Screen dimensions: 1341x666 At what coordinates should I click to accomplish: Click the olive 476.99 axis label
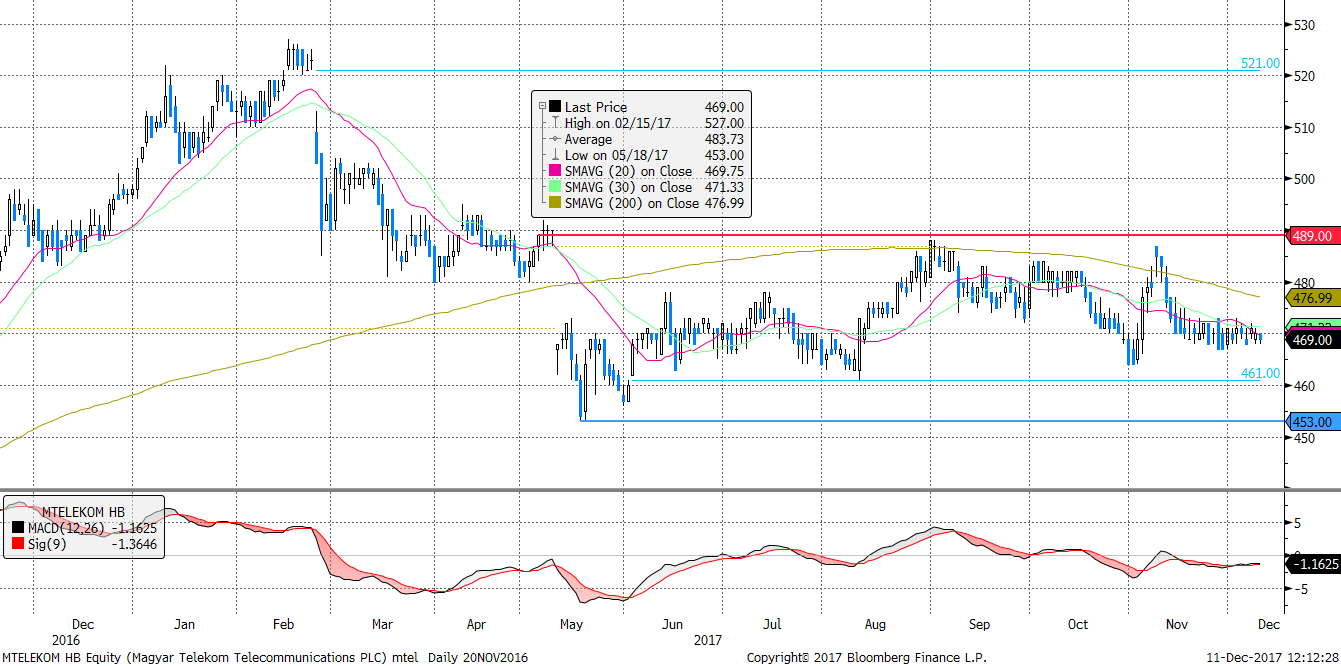(x=1314, y=298)
